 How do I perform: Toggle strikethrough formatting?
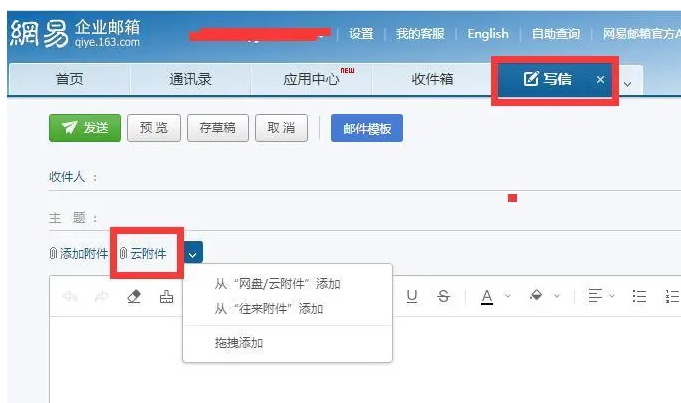[443, 297]
